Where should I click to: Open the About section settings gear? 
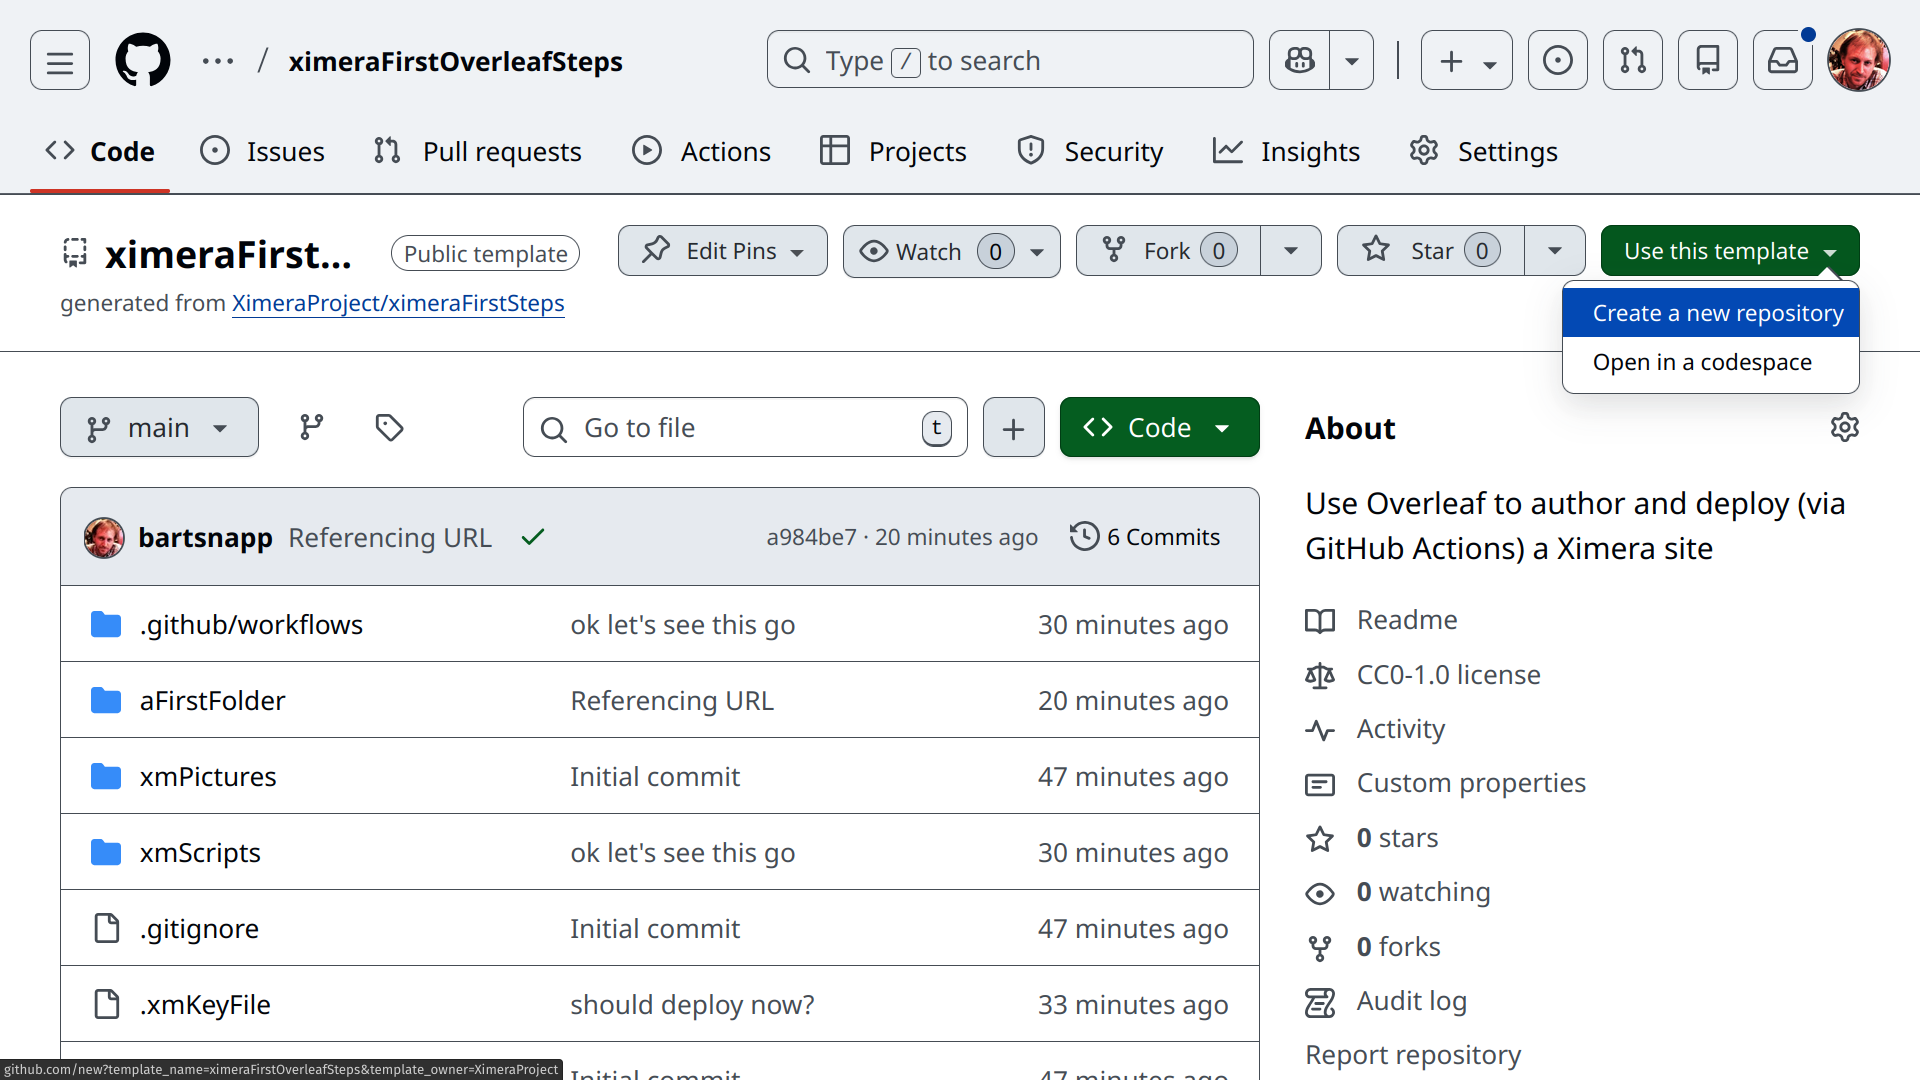(1844, 428)
